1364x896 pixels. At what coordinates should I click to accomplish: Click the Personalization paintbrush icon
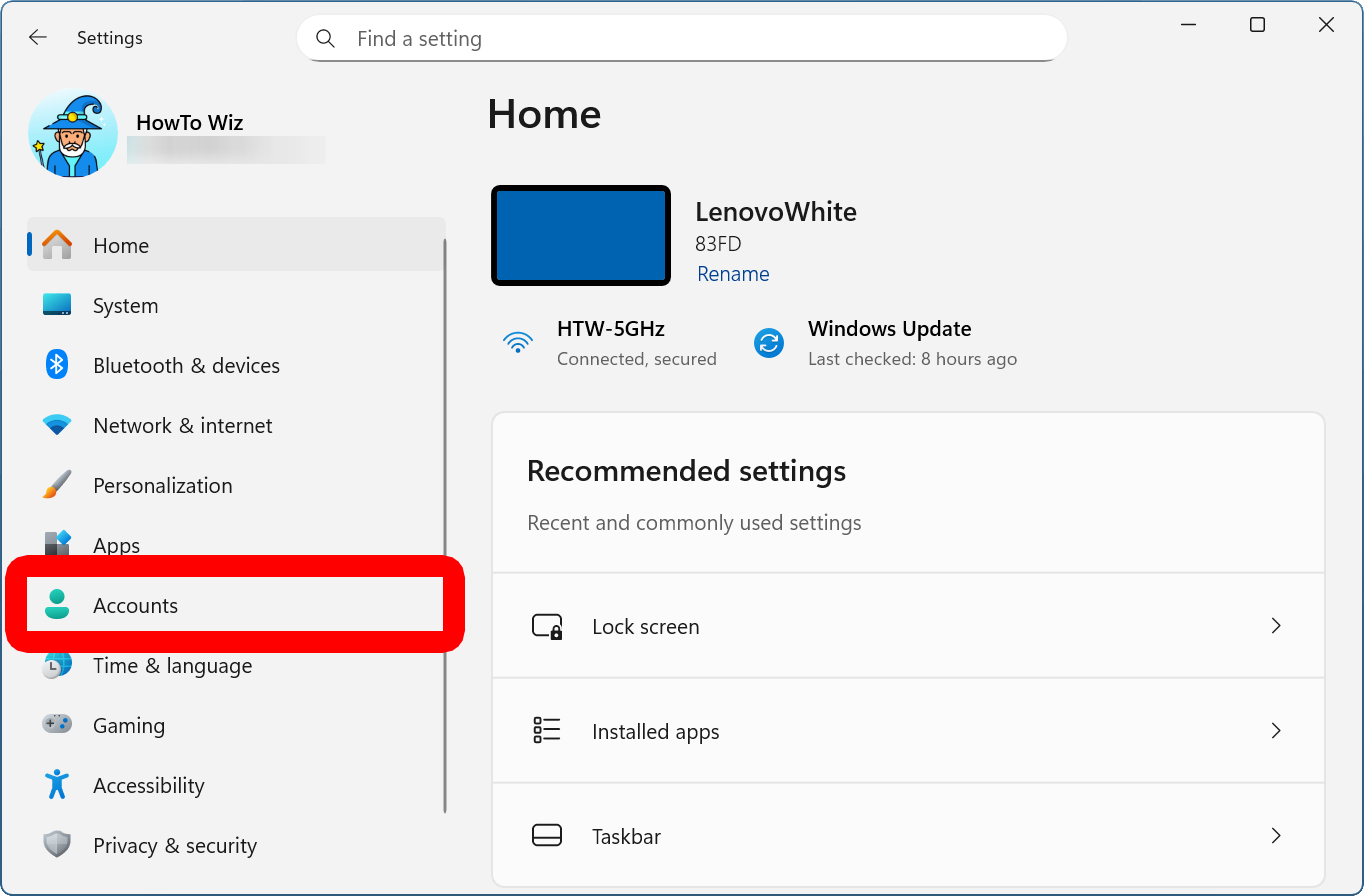[57, 485]
